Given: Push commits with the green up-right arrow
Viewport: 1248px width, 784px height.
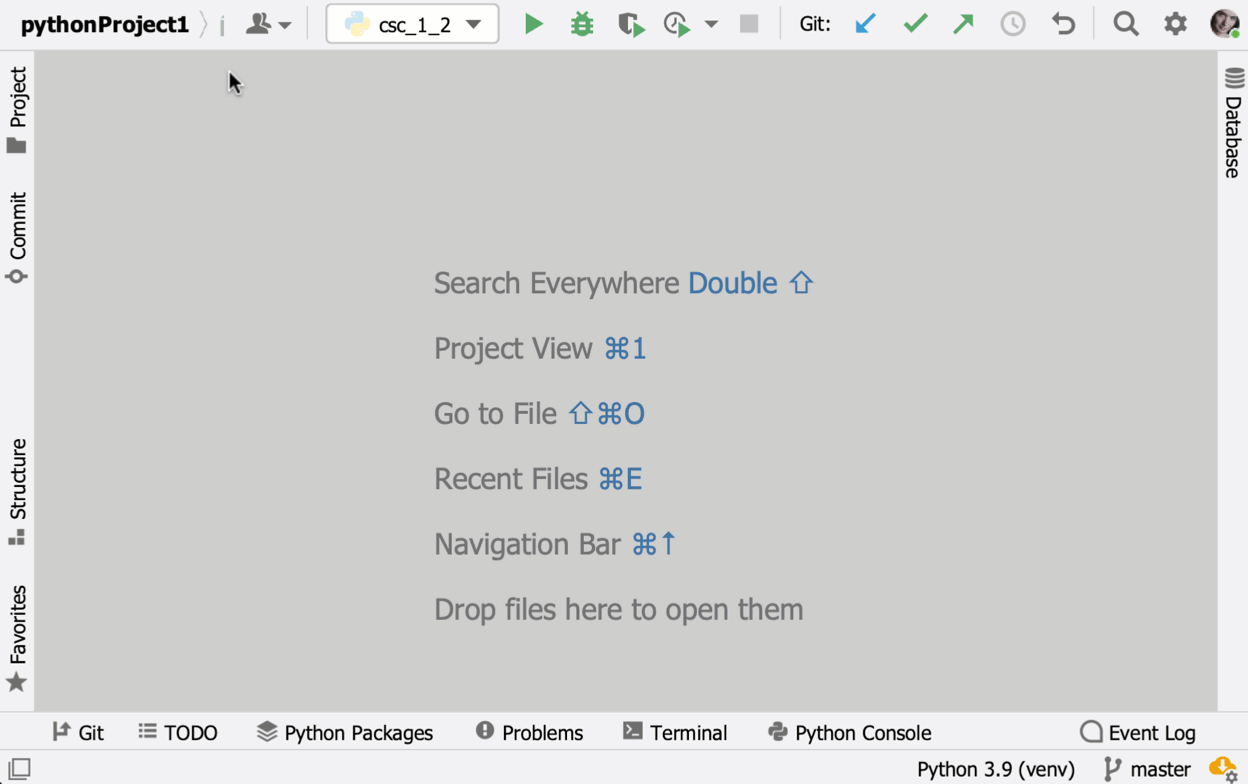Looking at the screenshot, I should 963,24.
